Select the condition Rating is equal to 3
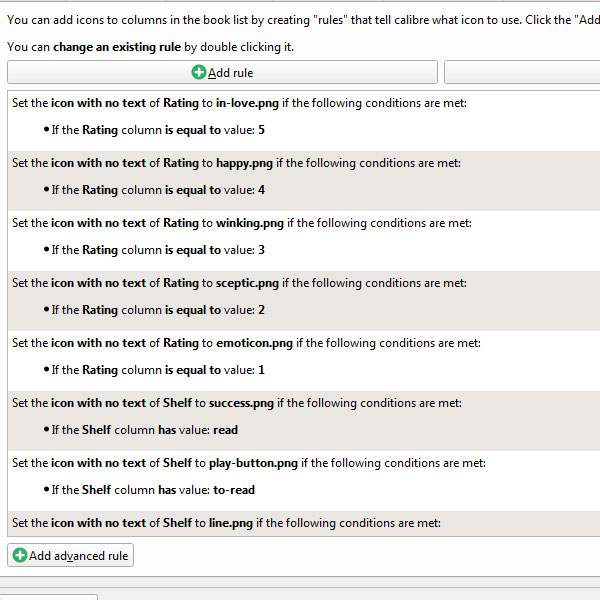The image size is (600, 600). [158, 250]
